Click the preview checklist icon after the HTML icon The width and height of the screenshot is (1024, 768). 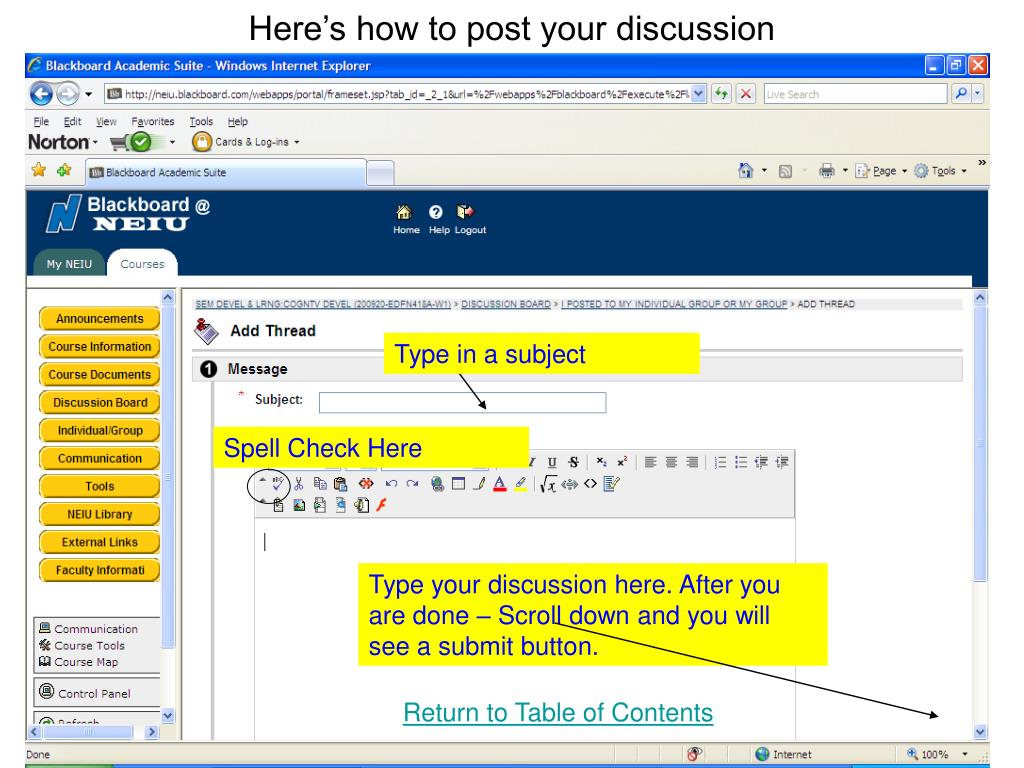click(x=611, y=484)
